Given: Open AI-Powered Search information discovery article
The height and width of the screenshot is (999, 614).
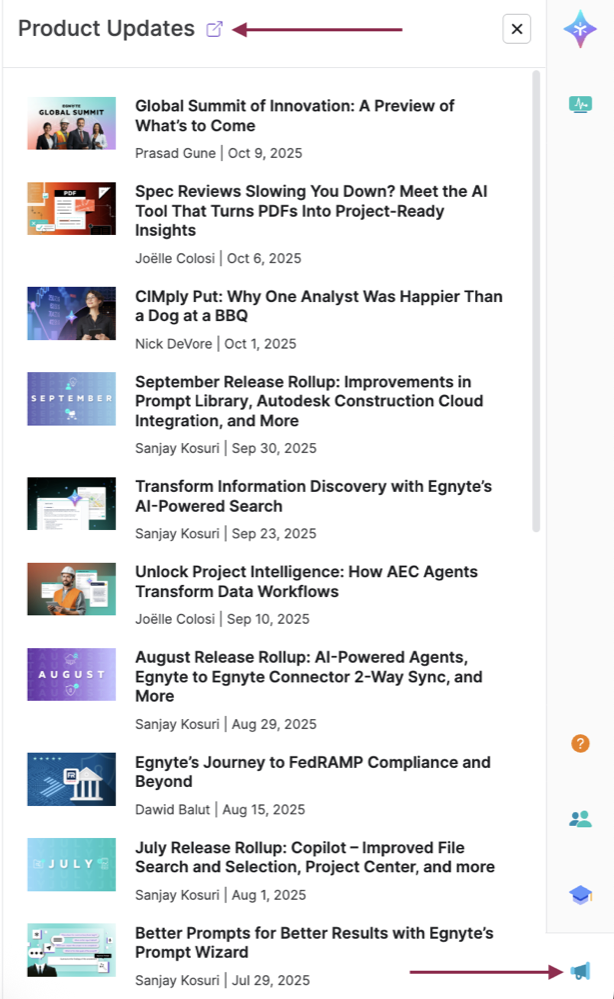Looking at the screenshot, I should pyautogui.click(x=313, y=496).
